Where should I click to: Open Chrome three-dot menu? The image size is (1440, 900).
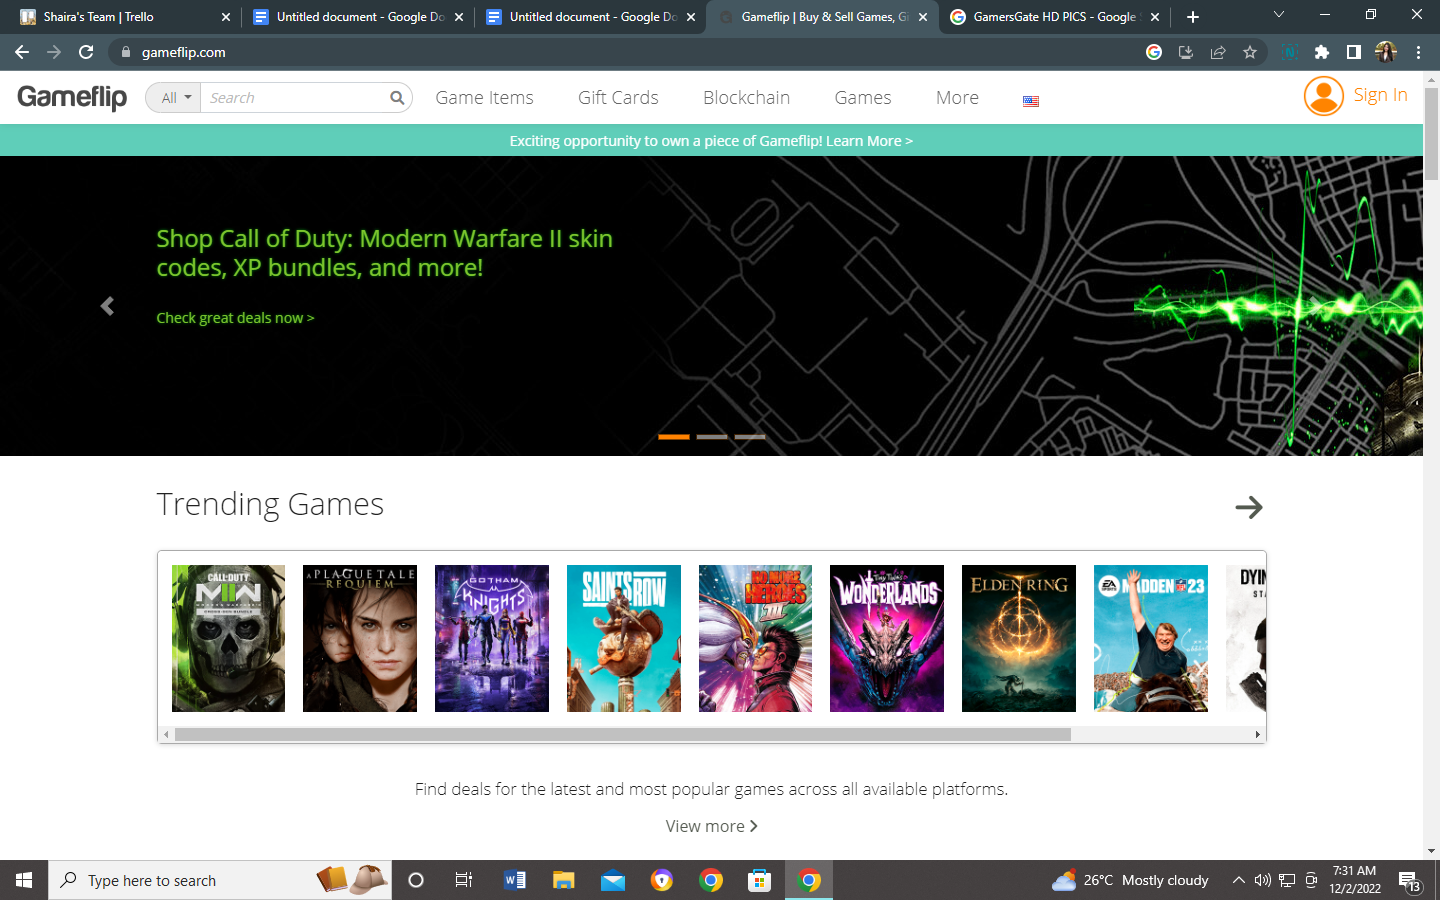(x=1418, y=52)
